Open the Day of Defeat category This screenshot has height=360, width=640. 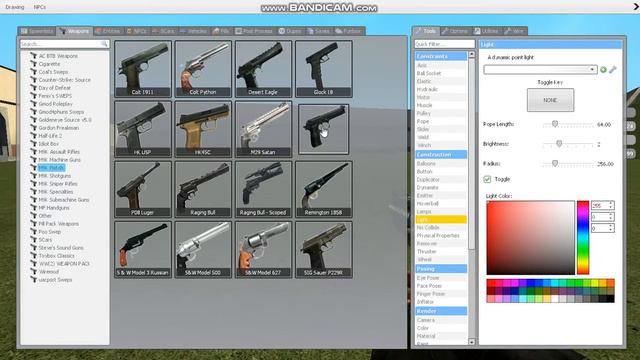(x=55, y=88)
